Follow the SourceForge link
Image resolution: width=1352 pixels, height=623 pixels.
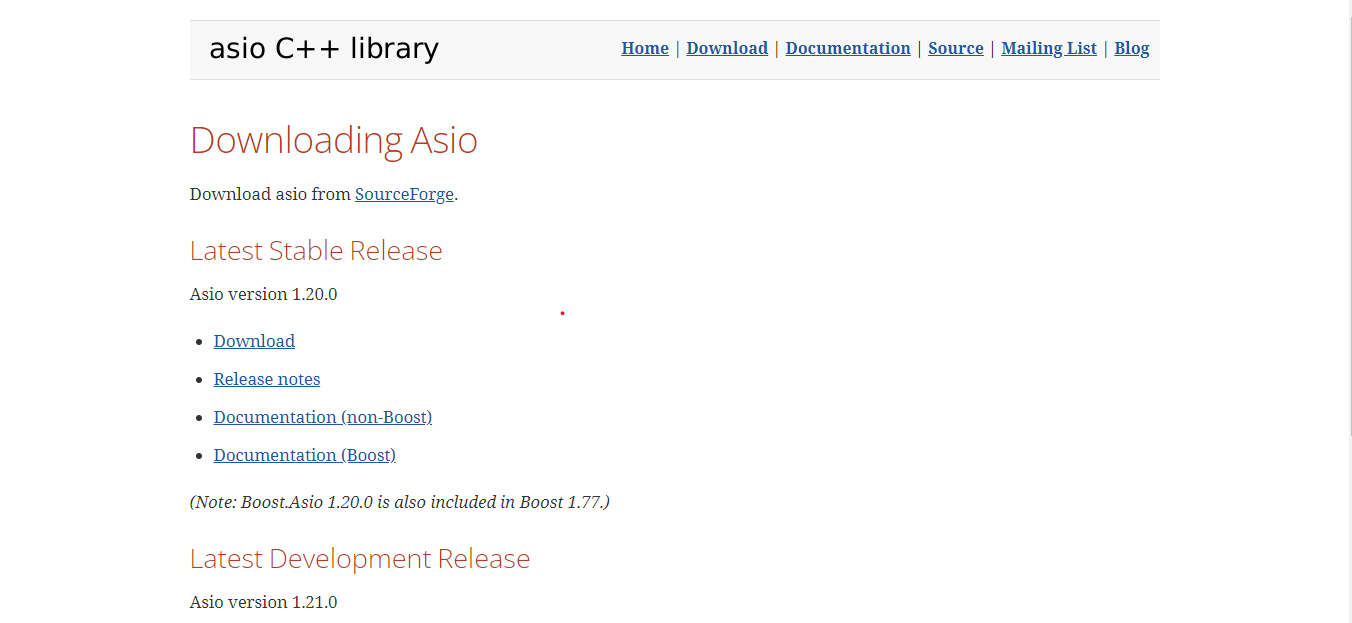click(x=404, y=194)
